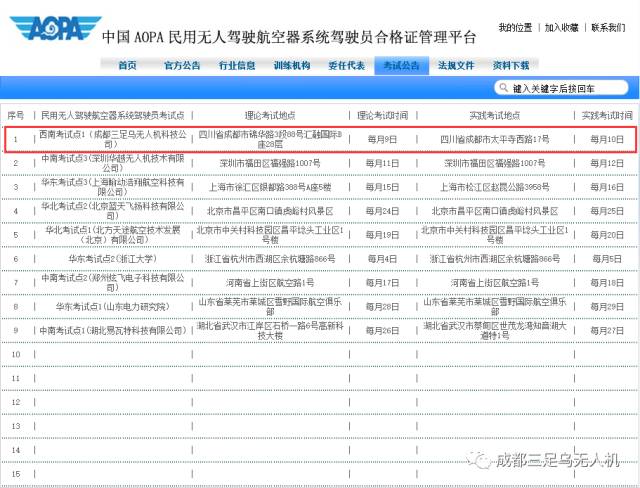Open the 首页 navigation tab

pos(127,66)
